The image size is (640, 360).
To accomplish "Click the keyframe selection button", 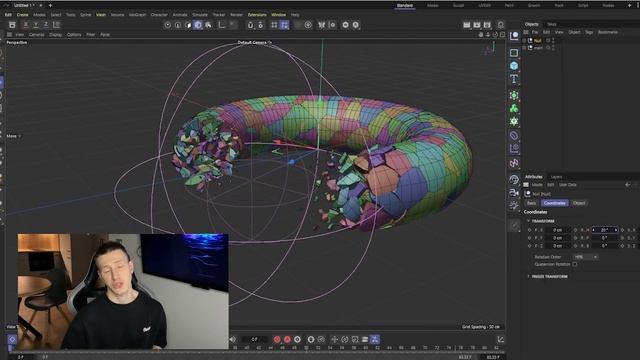I will pyautogui.click(x=298, y=339).
